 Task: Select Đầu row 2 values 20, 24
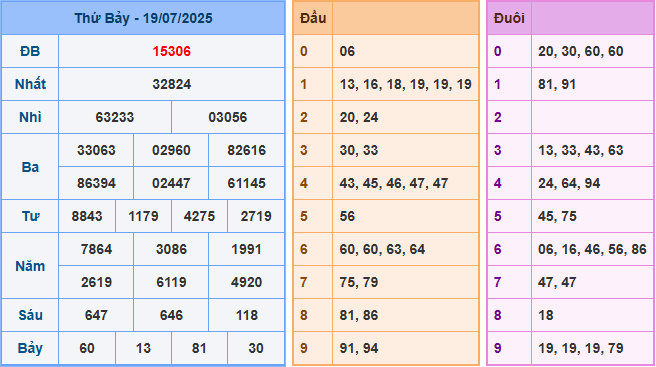click(x=359, y=118)
